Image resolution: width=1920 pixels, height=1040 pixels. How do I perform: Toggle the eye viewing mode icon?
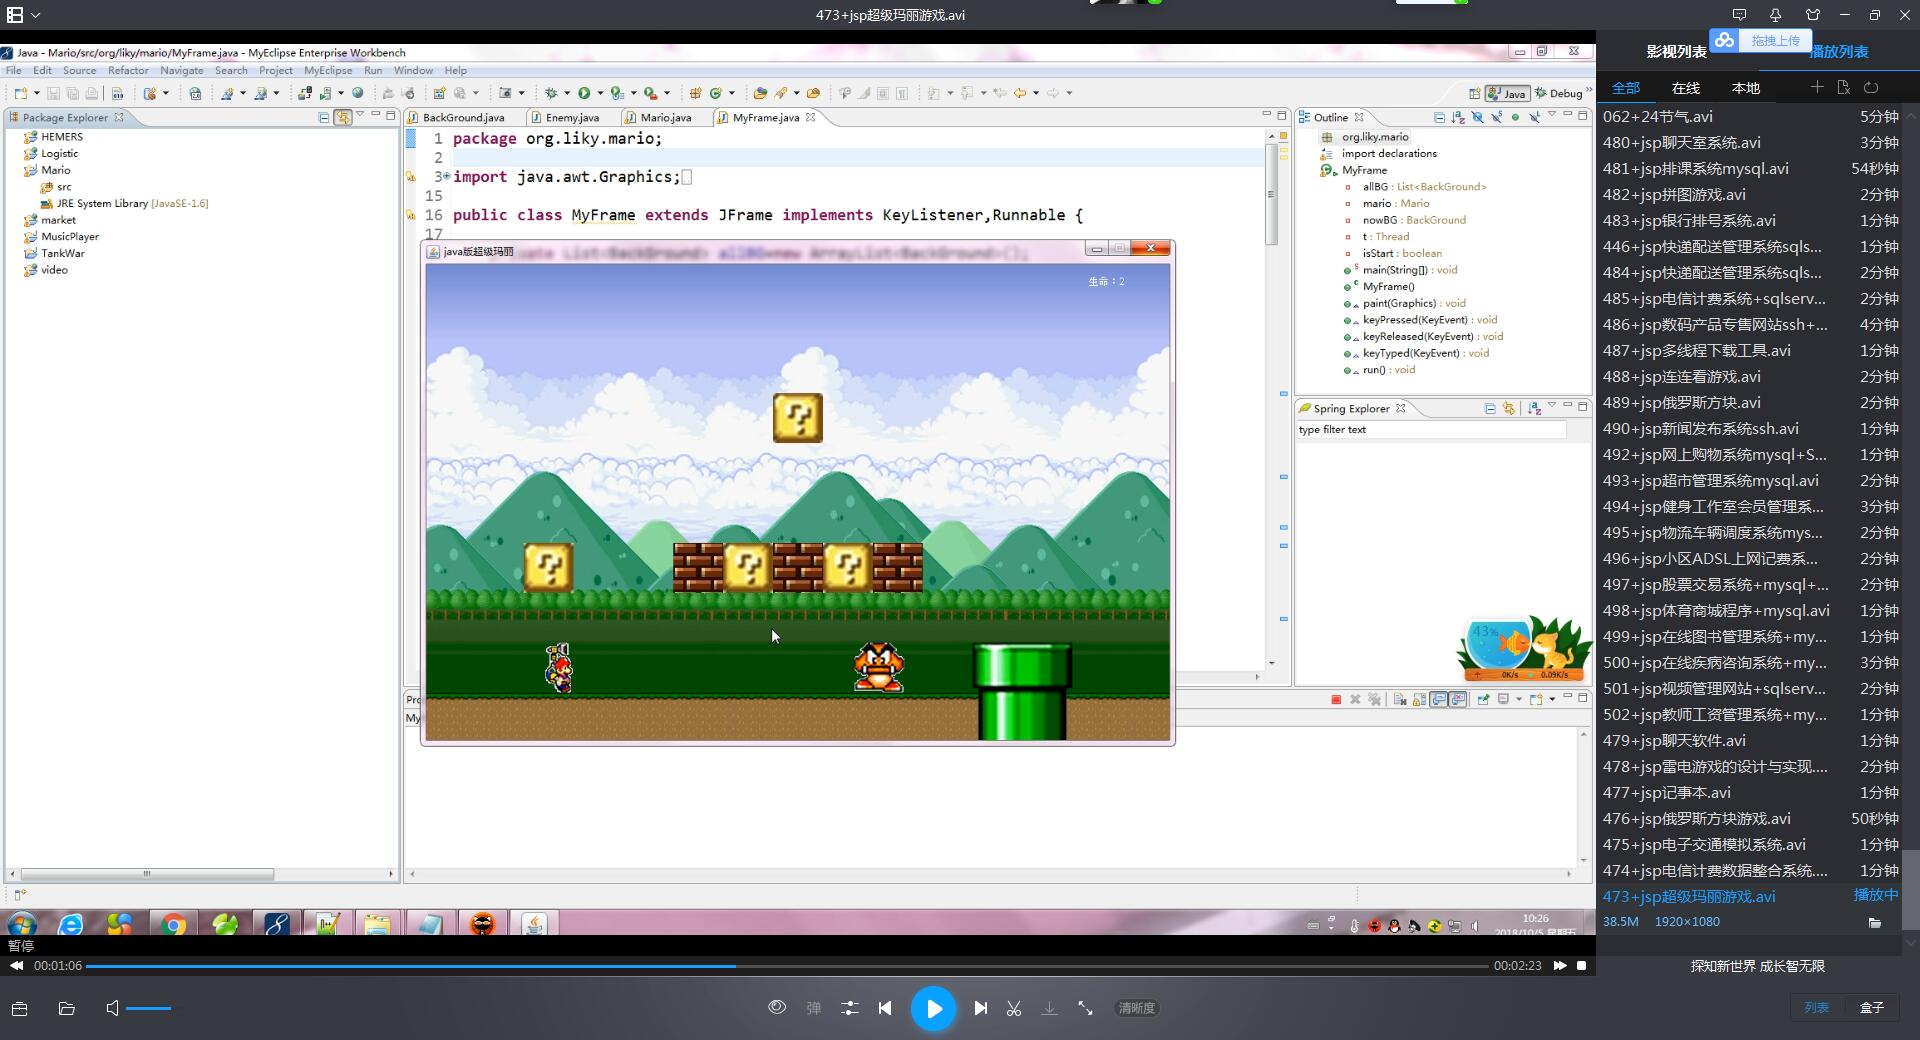(777, 1007)
